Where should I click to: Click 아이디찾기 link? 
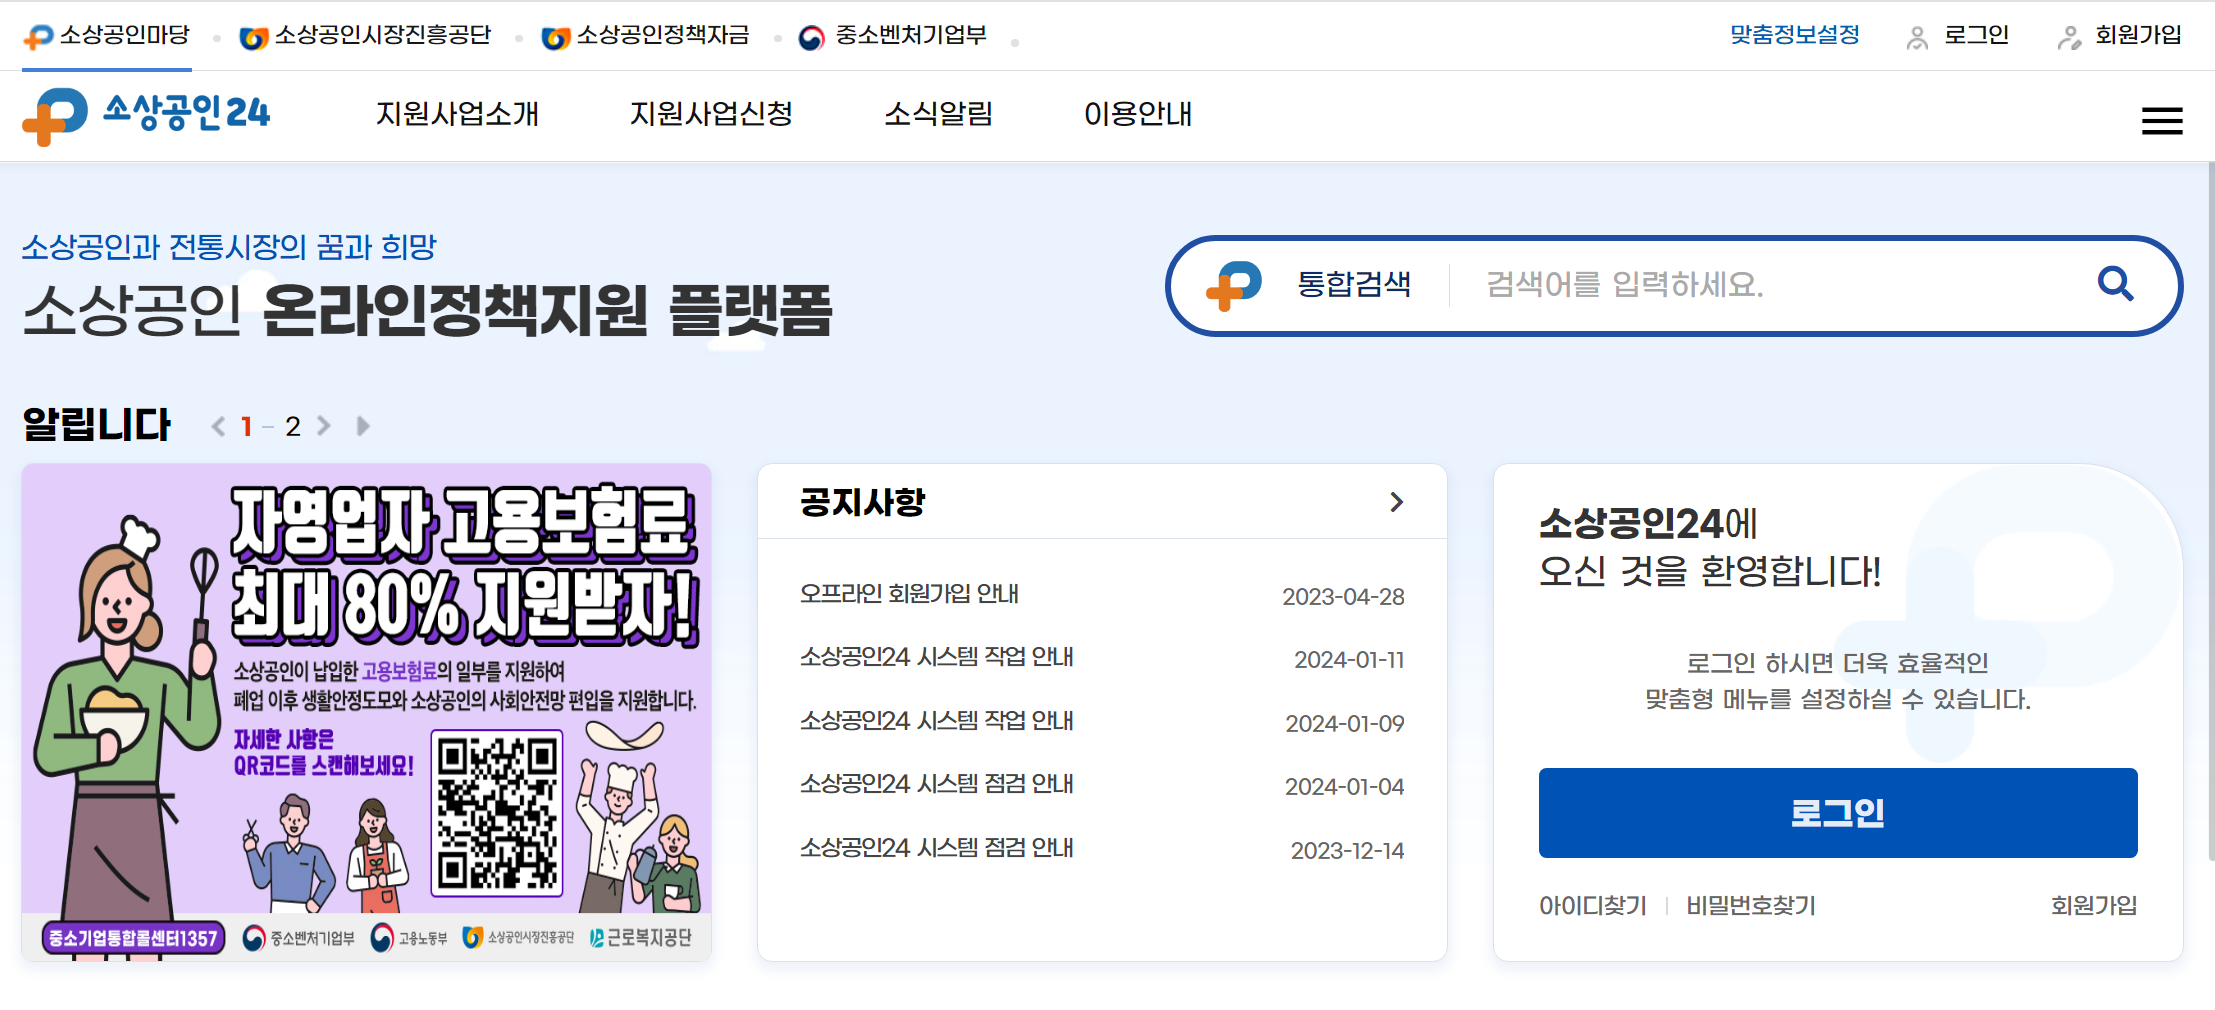coord(1592,906)
